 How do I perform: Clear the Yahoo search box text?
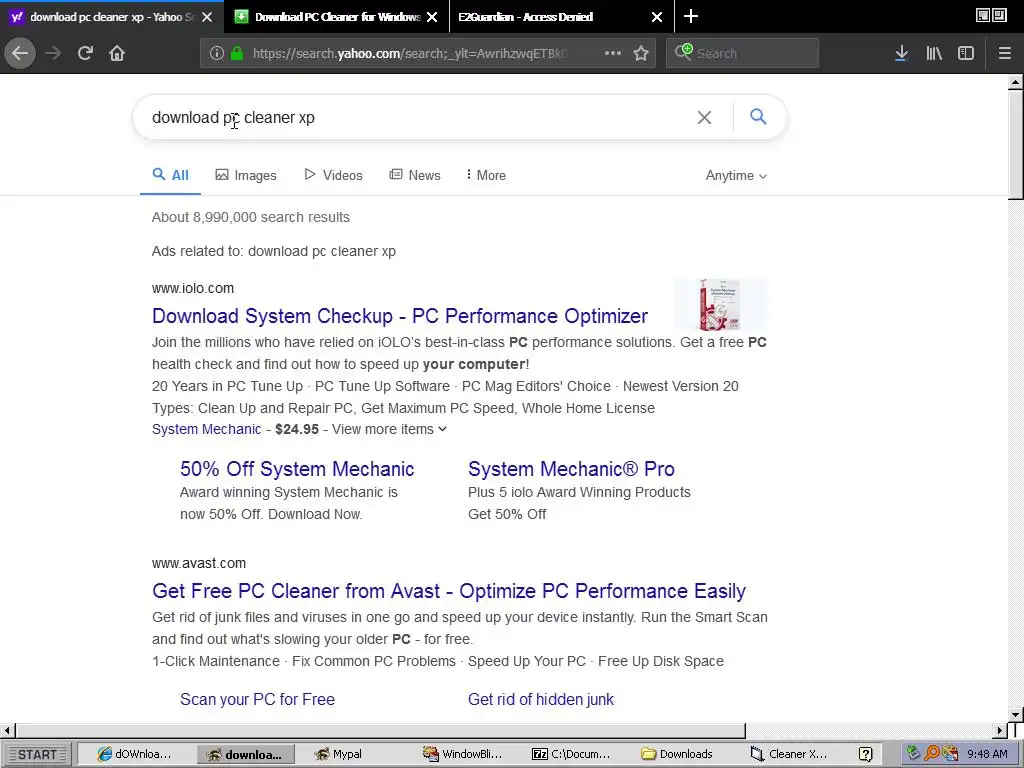[704, 118]
